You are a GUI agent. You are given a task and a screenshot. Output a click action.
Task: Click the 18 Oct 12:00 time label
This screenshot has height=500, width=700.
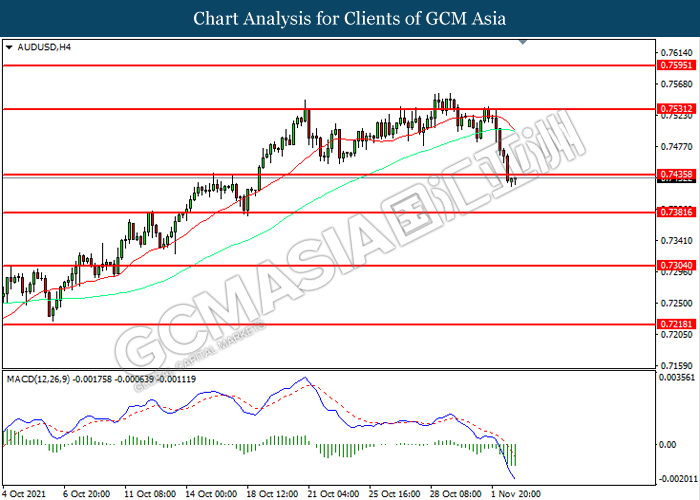(272, 494)
